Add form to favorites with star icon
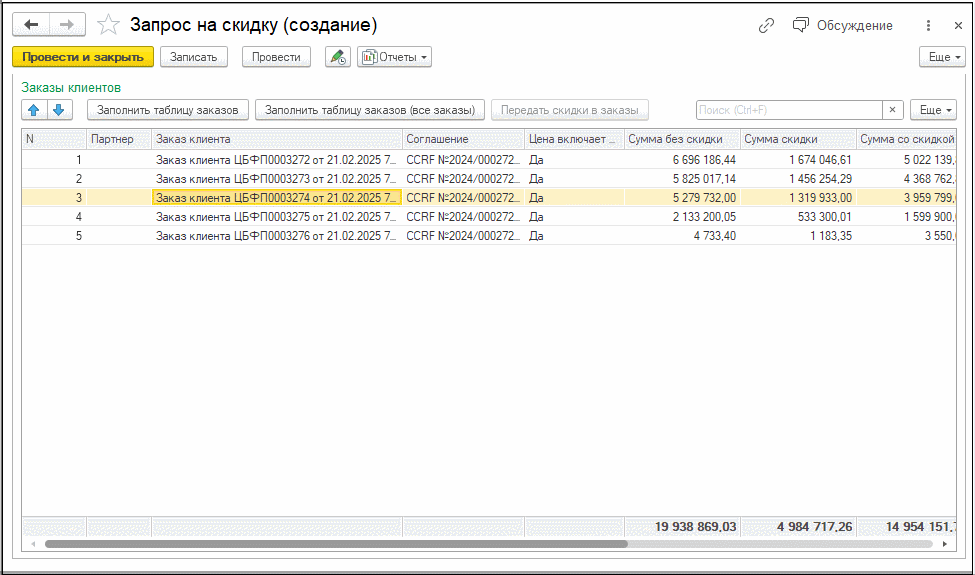 (x=109, y=25)
